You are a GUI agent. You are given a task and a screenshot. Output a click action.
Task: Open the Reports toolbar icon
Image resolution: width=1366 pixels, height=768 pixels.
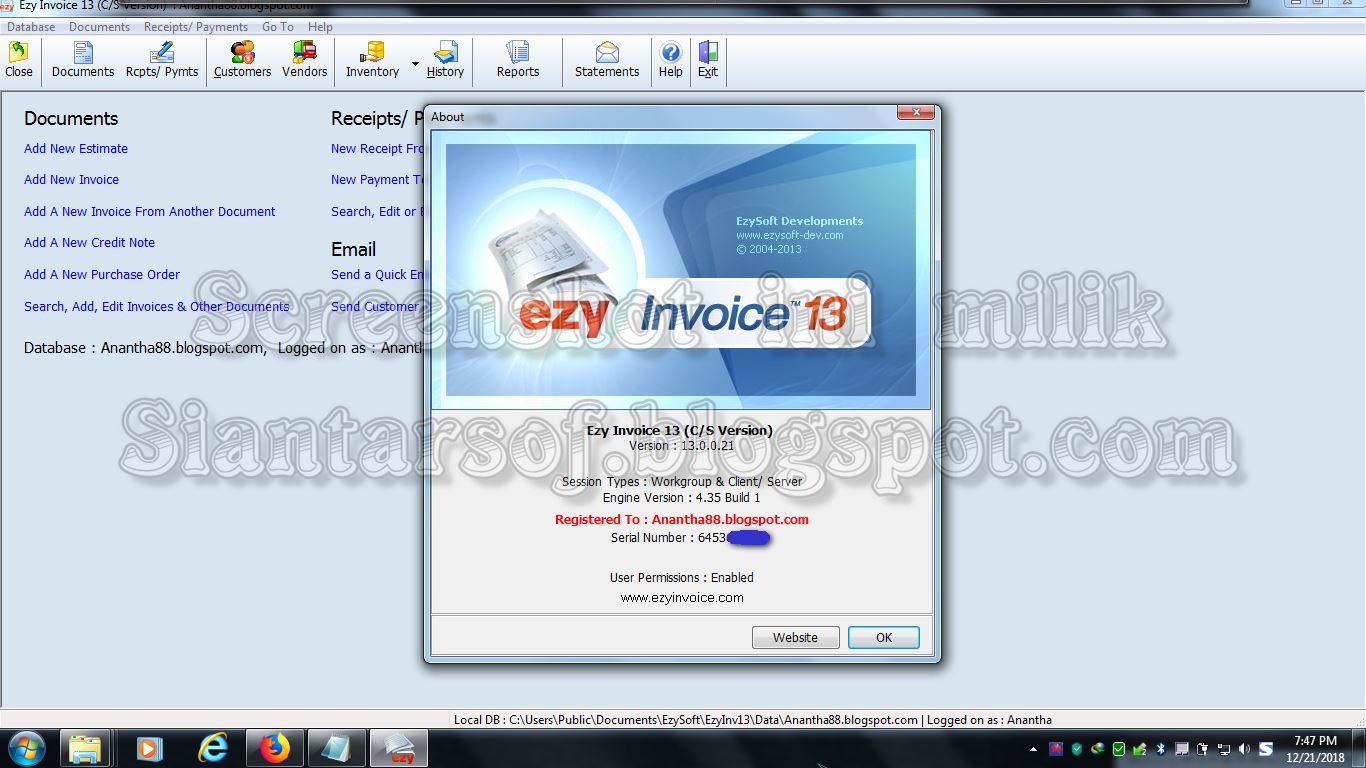click(x=518, y=60)
